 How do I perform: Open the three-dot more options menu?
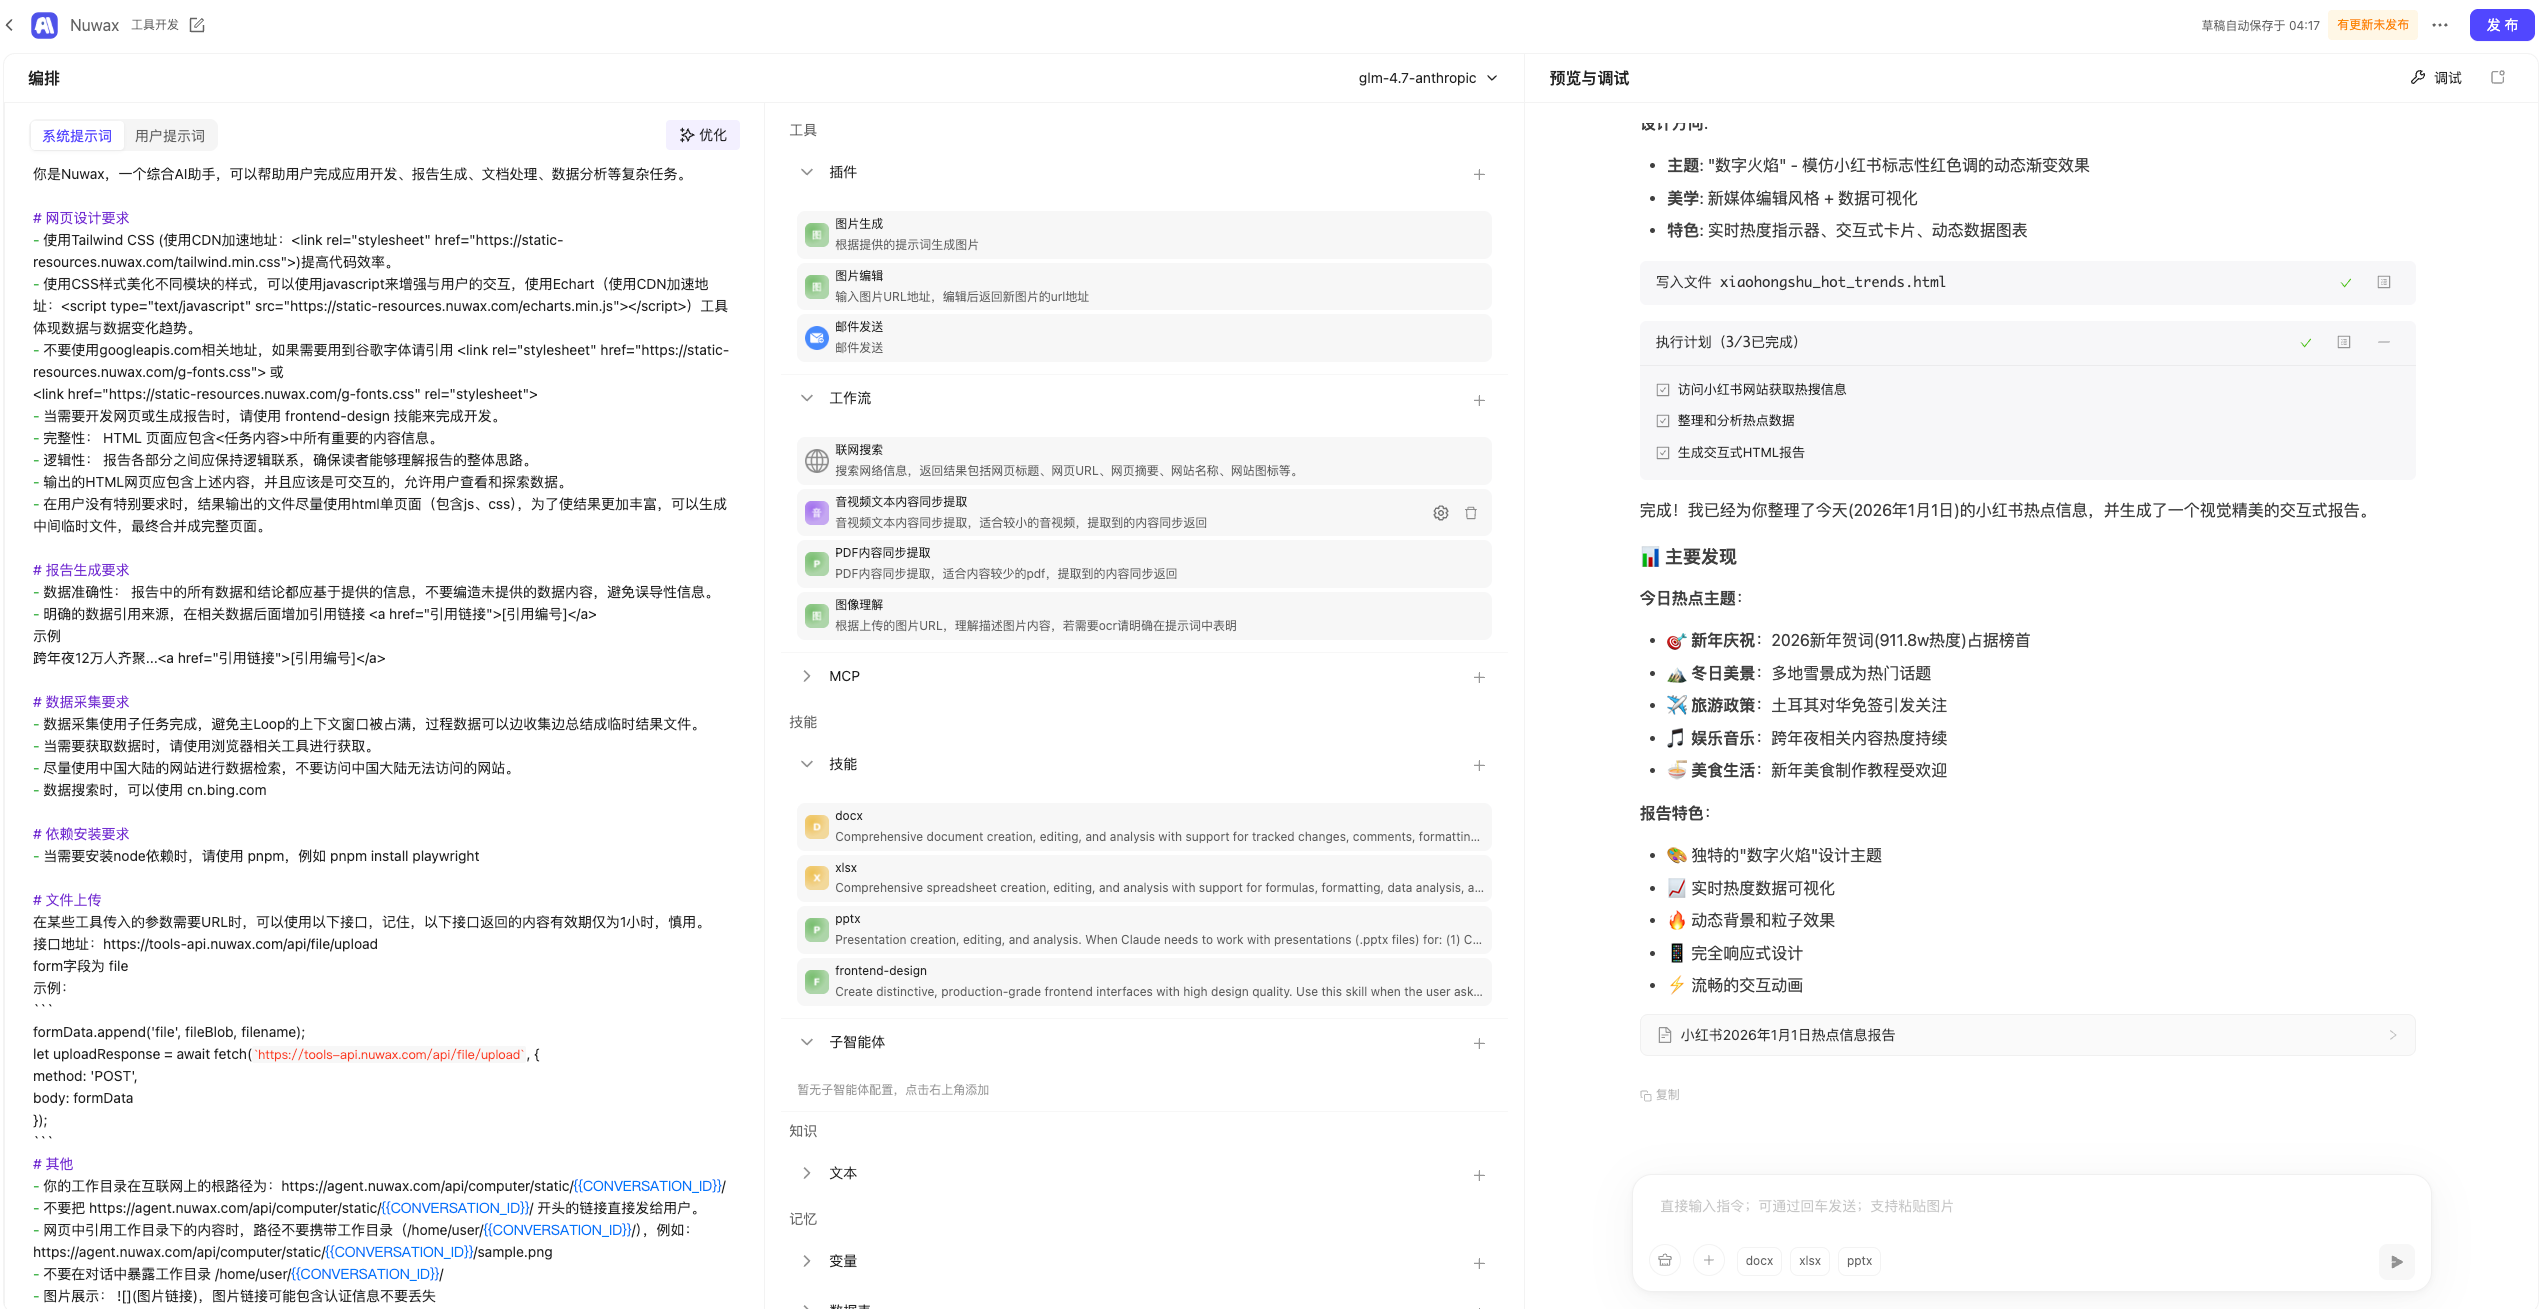tap(2439, 25)
